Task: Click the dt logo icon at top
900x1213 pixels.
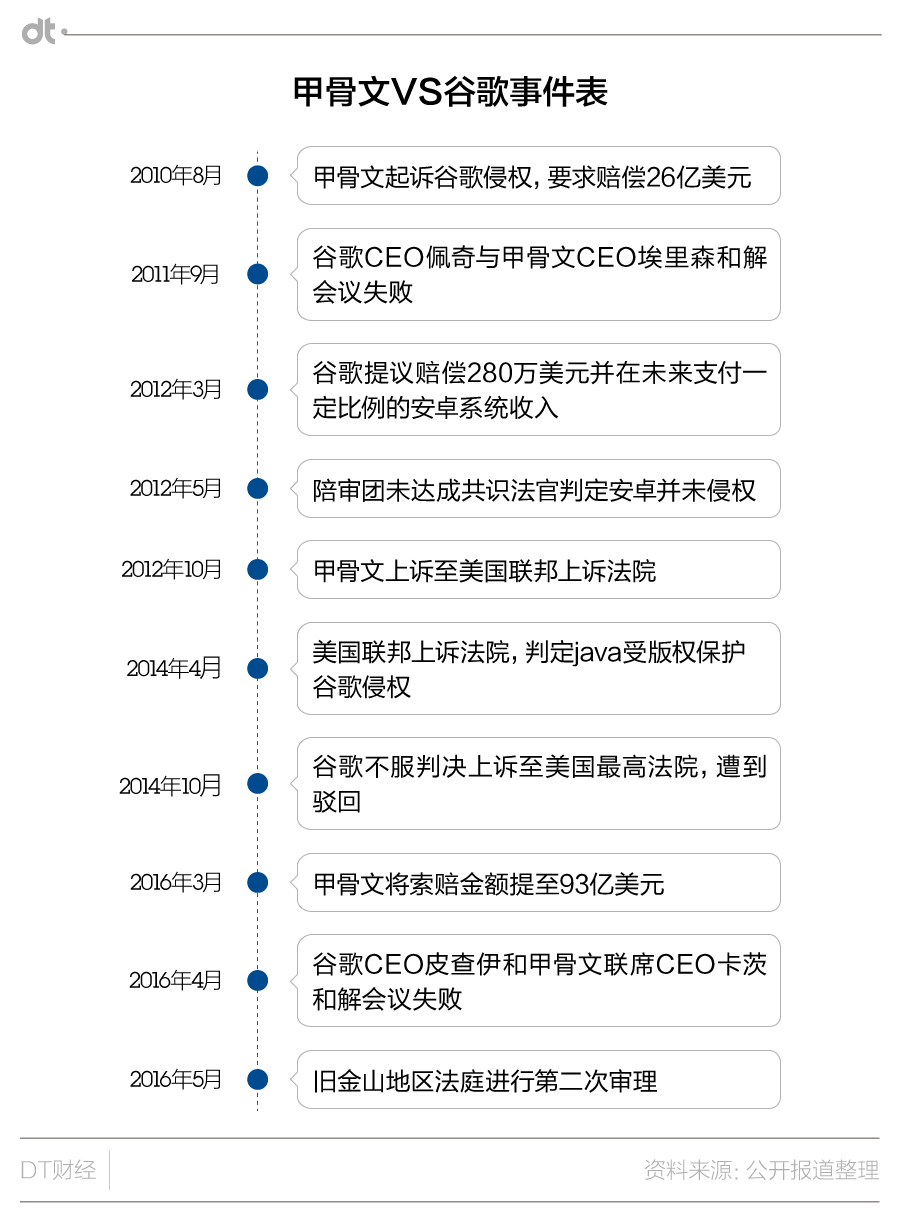Action: (x=42, y=33)
